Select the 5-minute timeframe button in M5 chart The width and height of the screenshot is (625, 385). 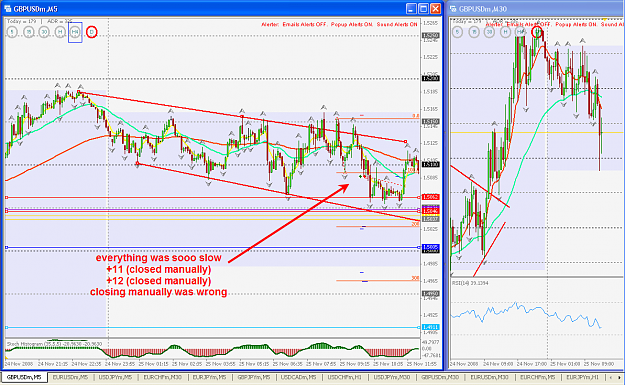[12, 32]
